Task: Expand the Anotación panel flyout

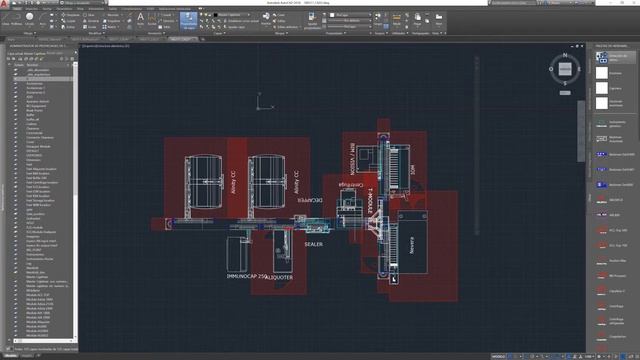Action: [x=156, y=33]
